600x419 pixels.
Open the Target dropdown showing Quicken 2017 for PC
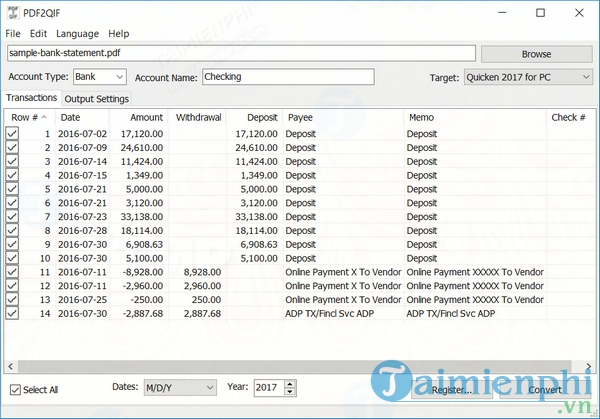click(x=528, y=77)
